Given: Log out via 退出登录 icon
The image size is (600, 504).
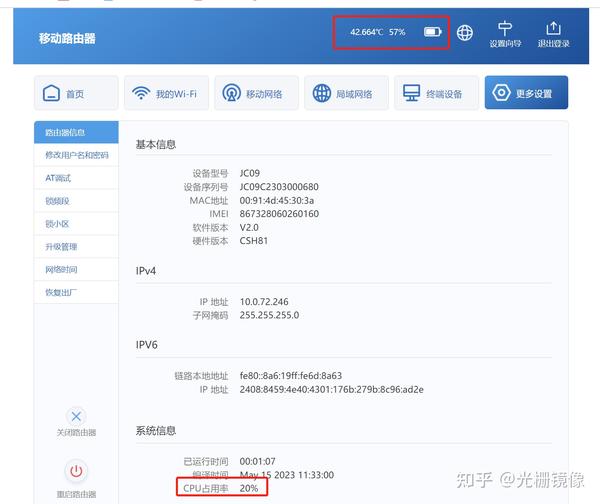Looking at the screenshot, I should (553, 34).
